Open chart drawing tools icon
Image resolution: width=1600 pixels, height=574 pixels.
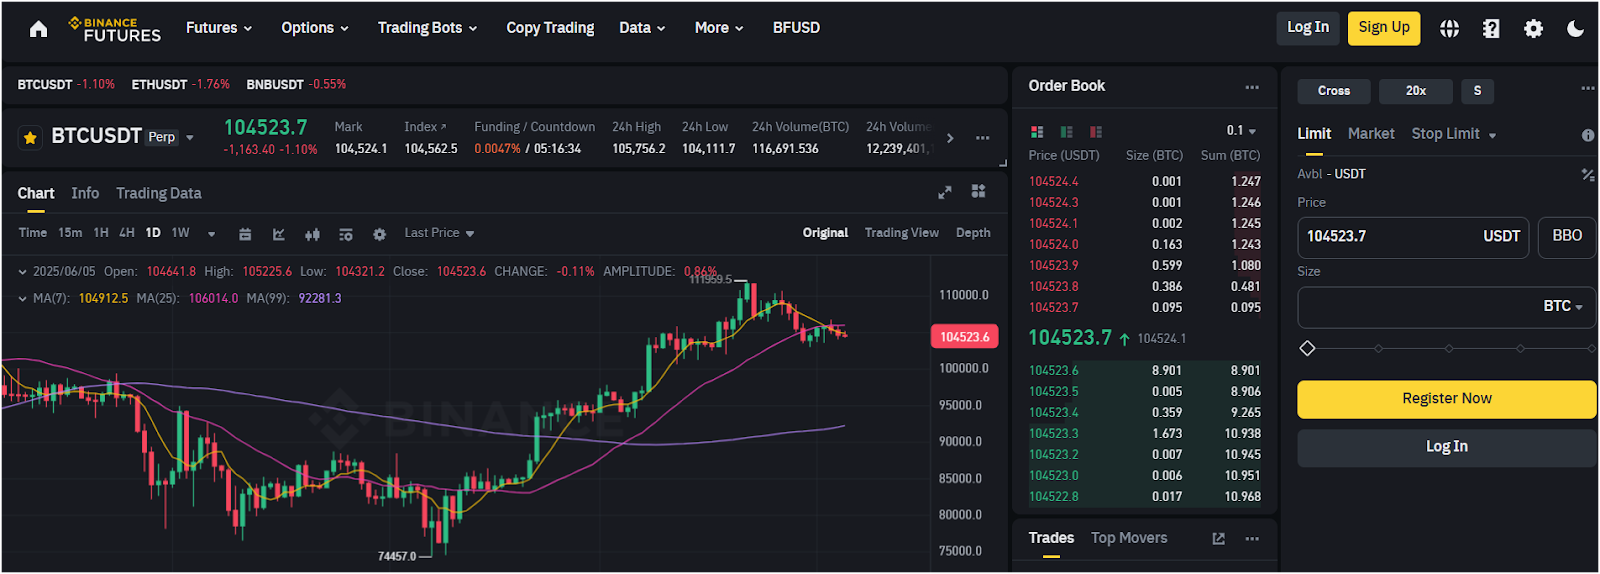pyautogui.click(x=279, y=234)
